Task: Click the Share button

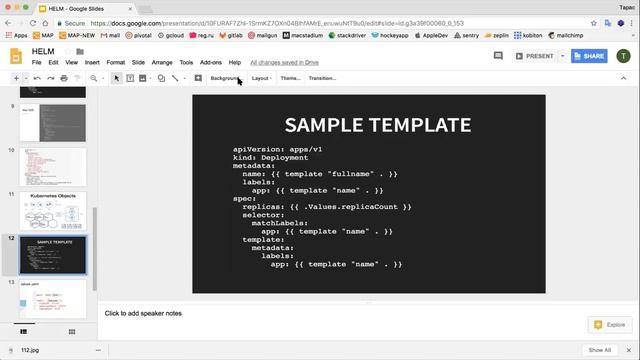Action: coord(589,56)
